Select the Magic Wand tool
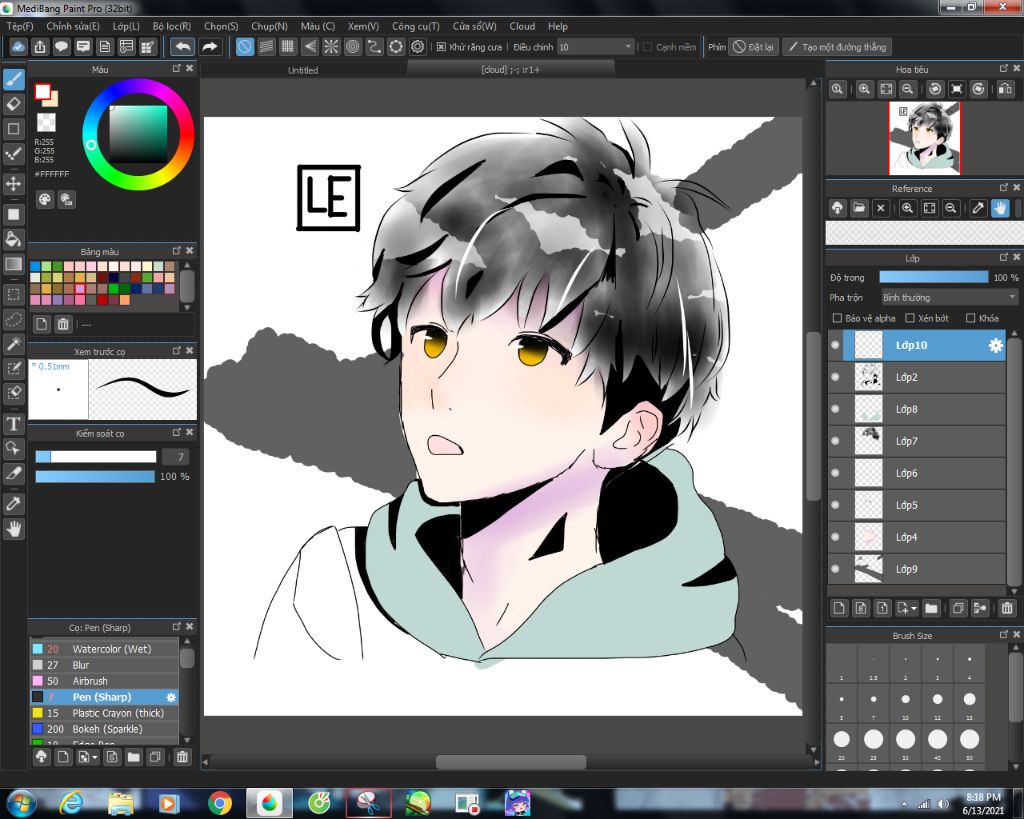 click(x=14, y=344)
